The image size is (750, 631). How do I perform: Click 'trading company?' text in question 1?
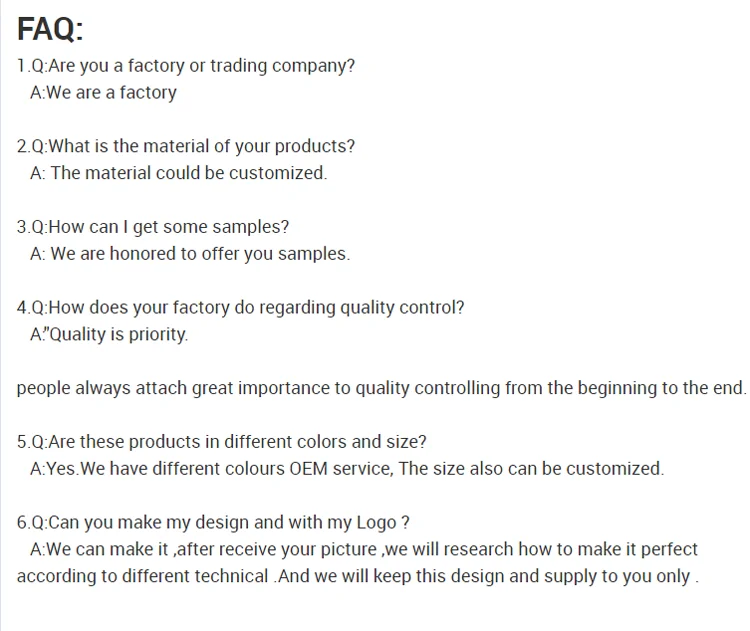(x=283, y=66)
